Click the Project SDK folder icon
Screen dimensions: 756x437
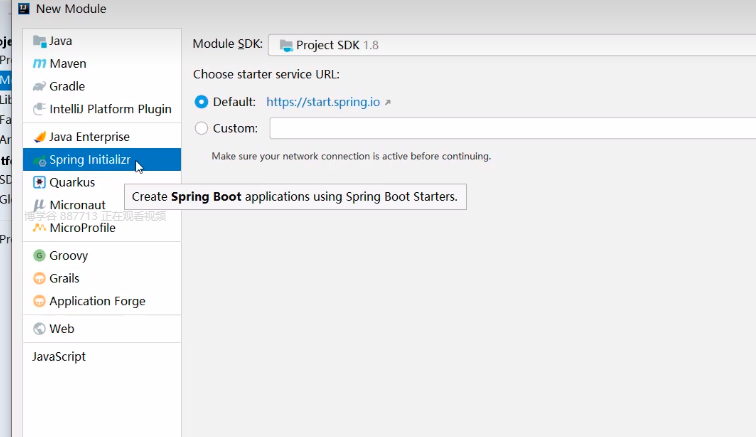[286, 45]
